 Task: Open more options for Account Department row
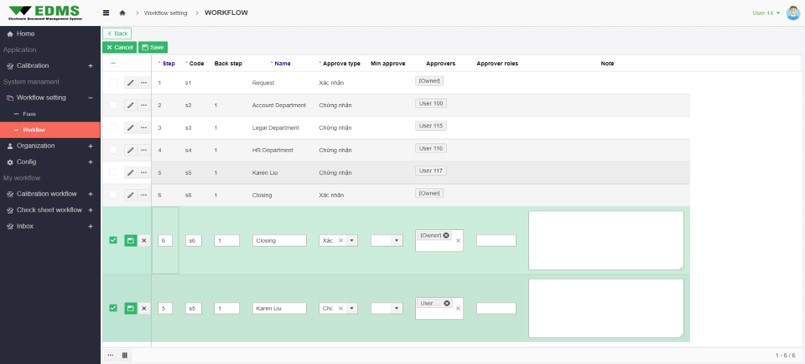click(x=144, y=105)
